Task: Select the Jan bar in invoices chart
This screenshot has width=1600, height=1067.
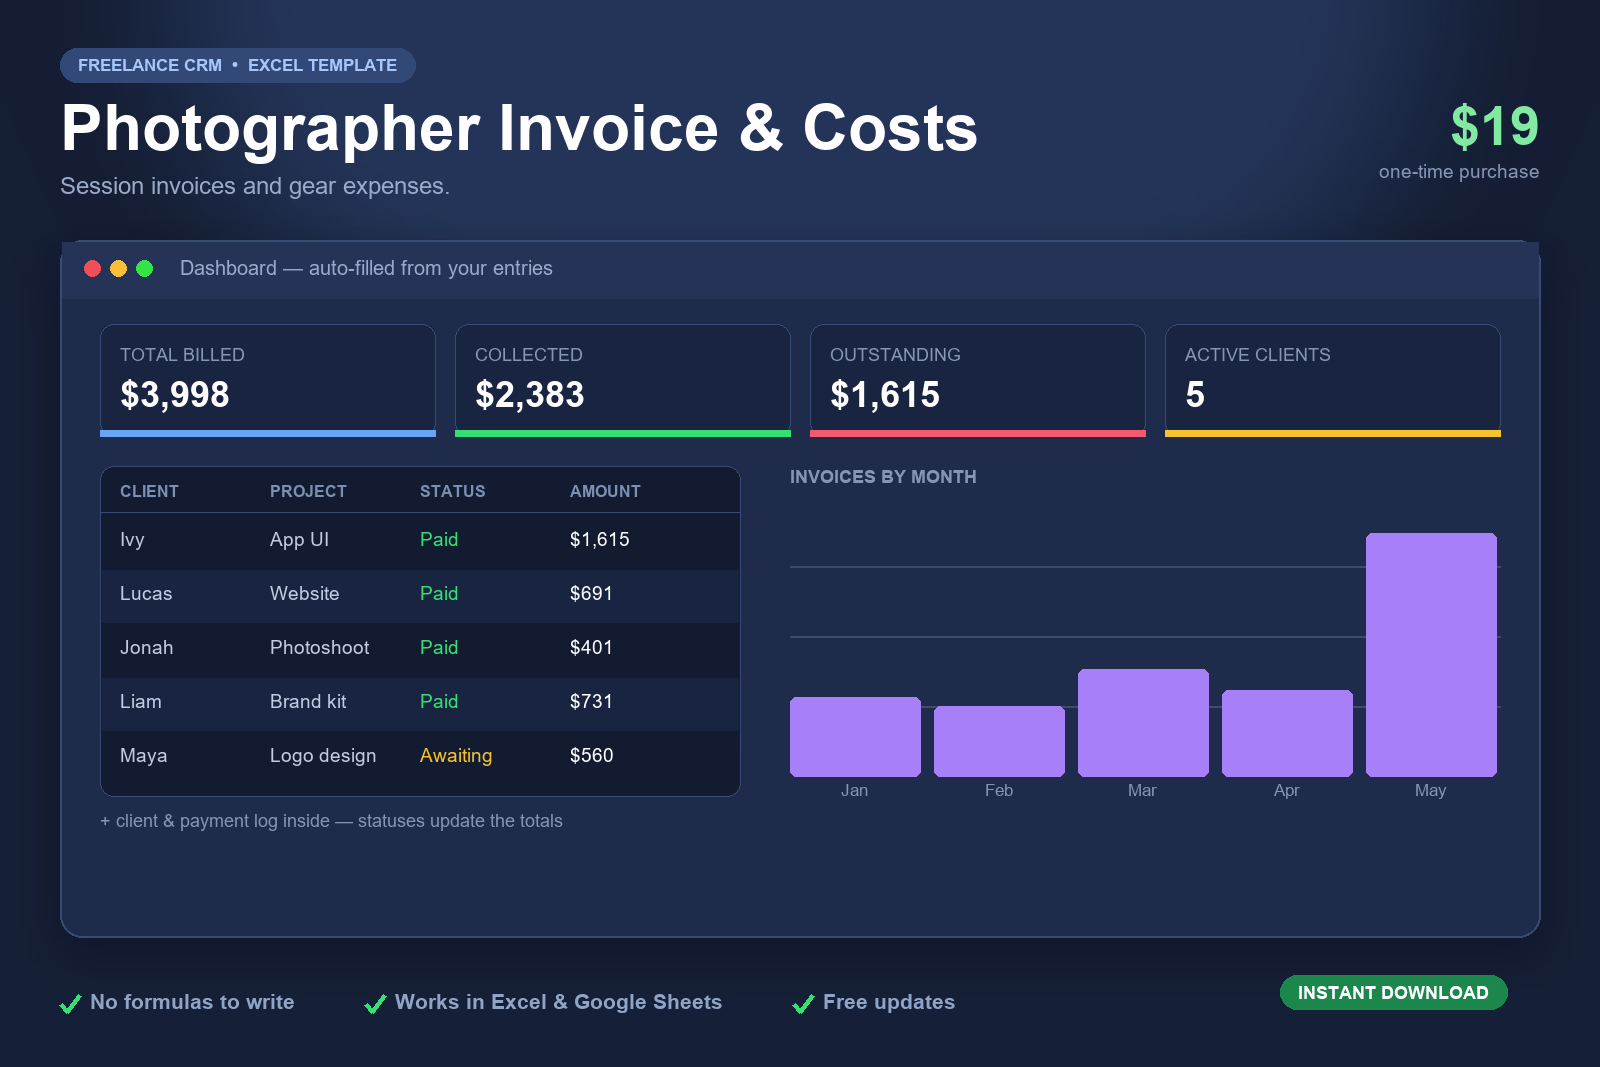Action: [855, 737]
